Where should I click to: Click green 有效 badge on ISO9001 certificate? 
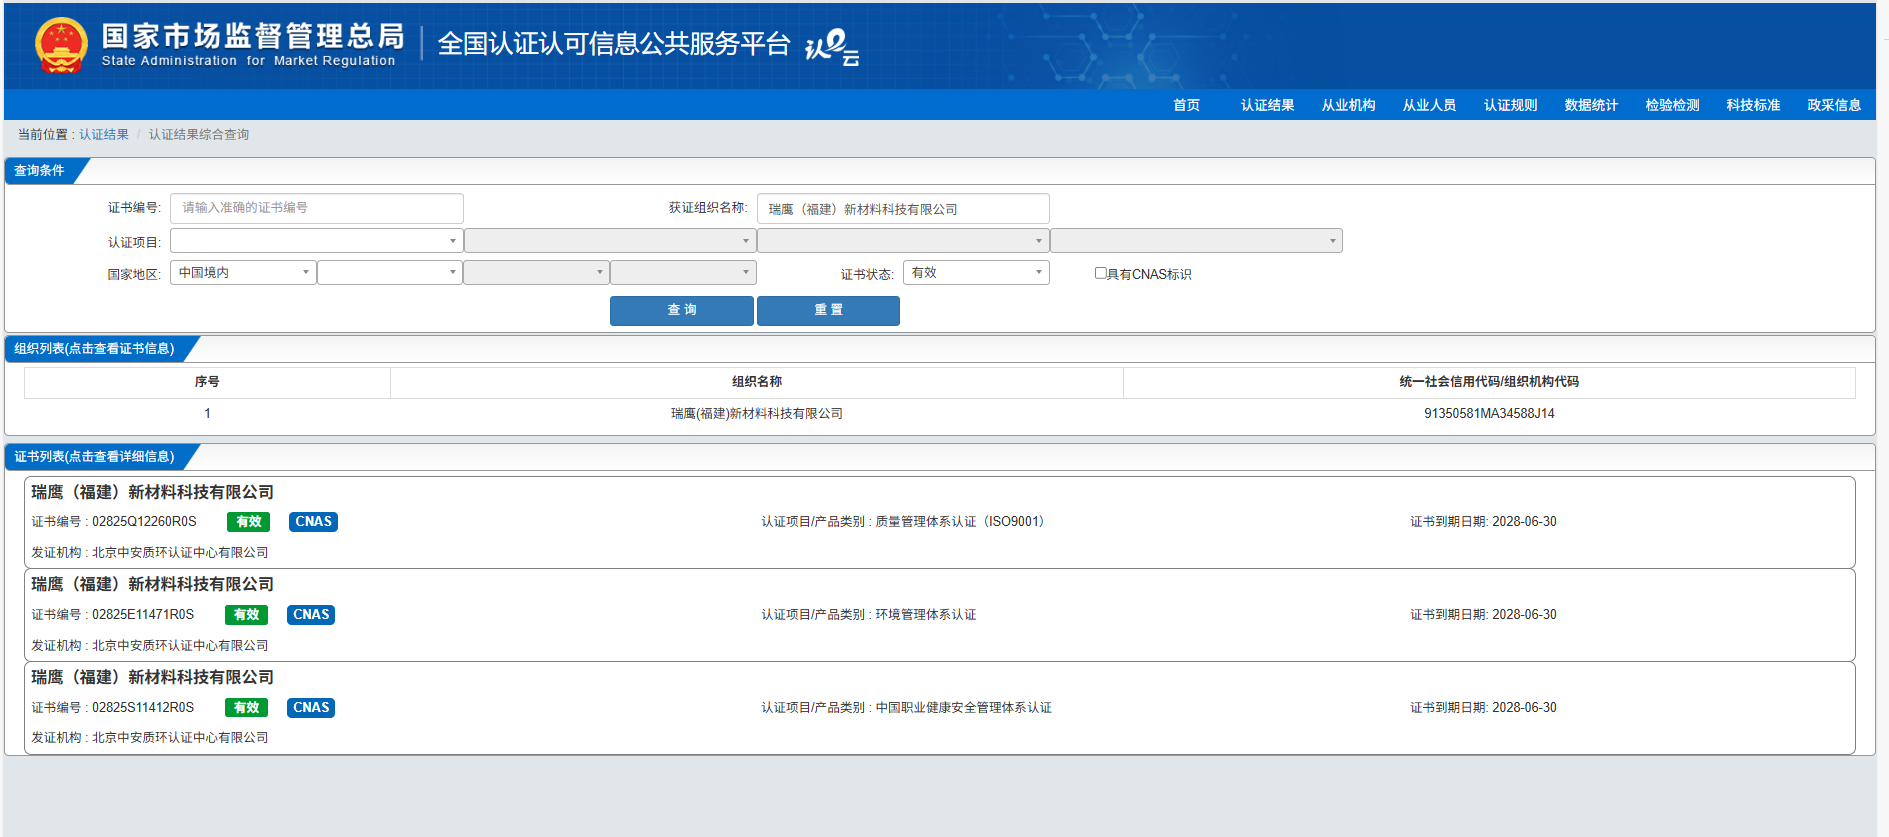[248, 522]
